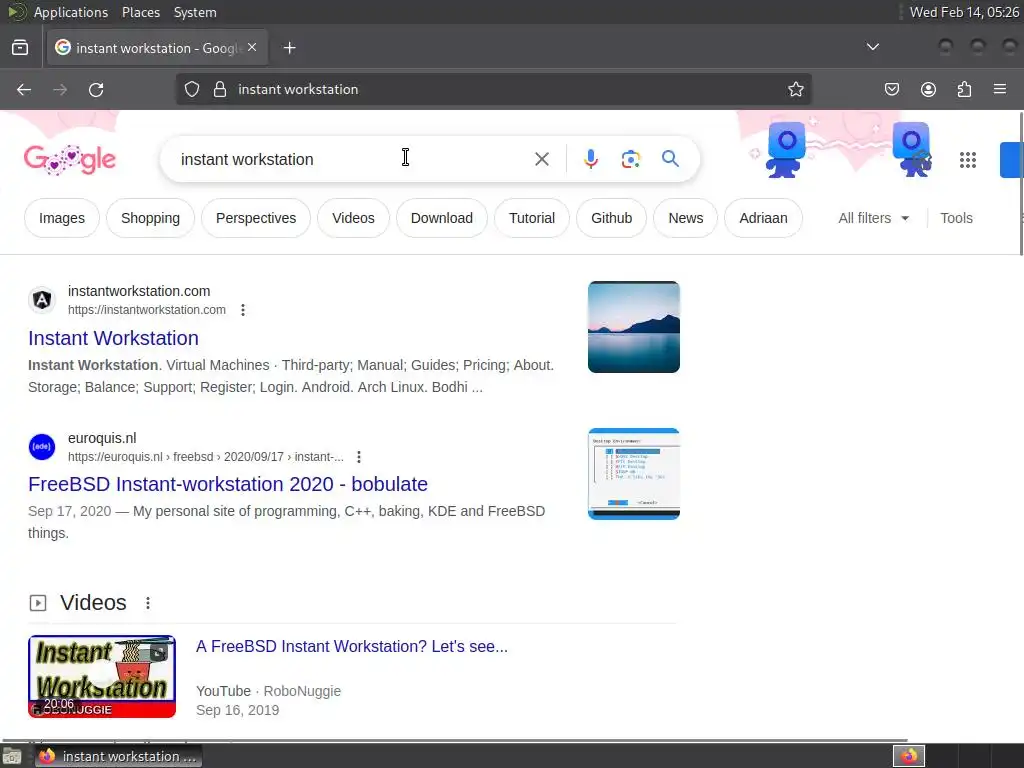The height and width of the screenshot is (768, 1024).
Task: Click the show desktop icon in taskbar
Action: tap(12, 757)
